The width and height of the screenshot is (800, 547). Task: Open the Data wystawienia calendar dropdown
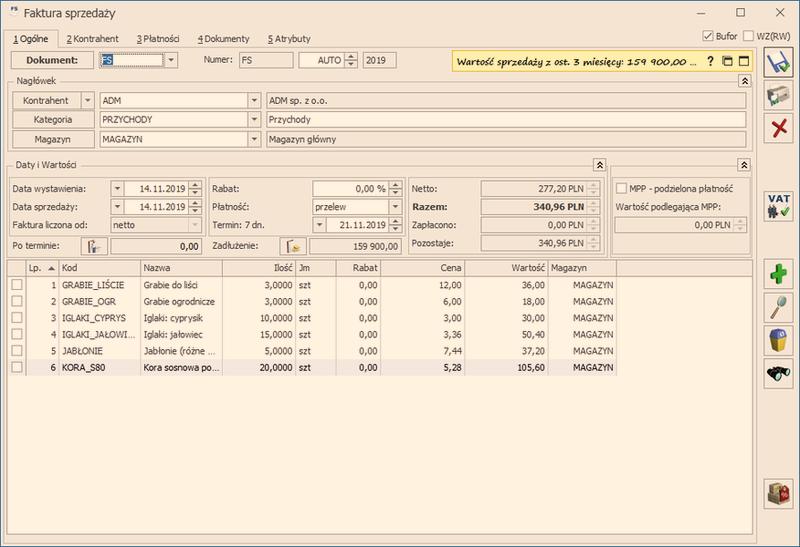[x=117, y=188]
